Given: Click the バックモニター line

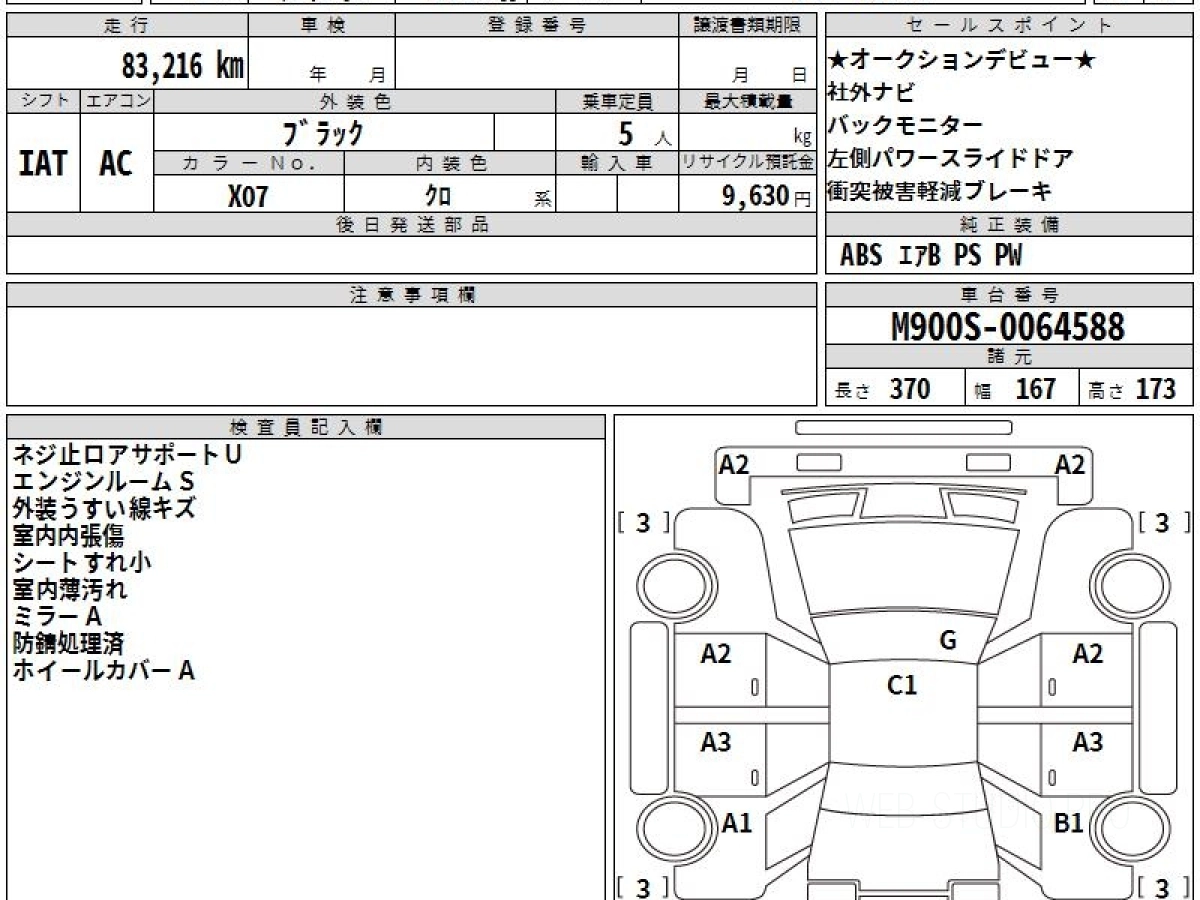Looking at the screenshot, I should click(905, 126).
